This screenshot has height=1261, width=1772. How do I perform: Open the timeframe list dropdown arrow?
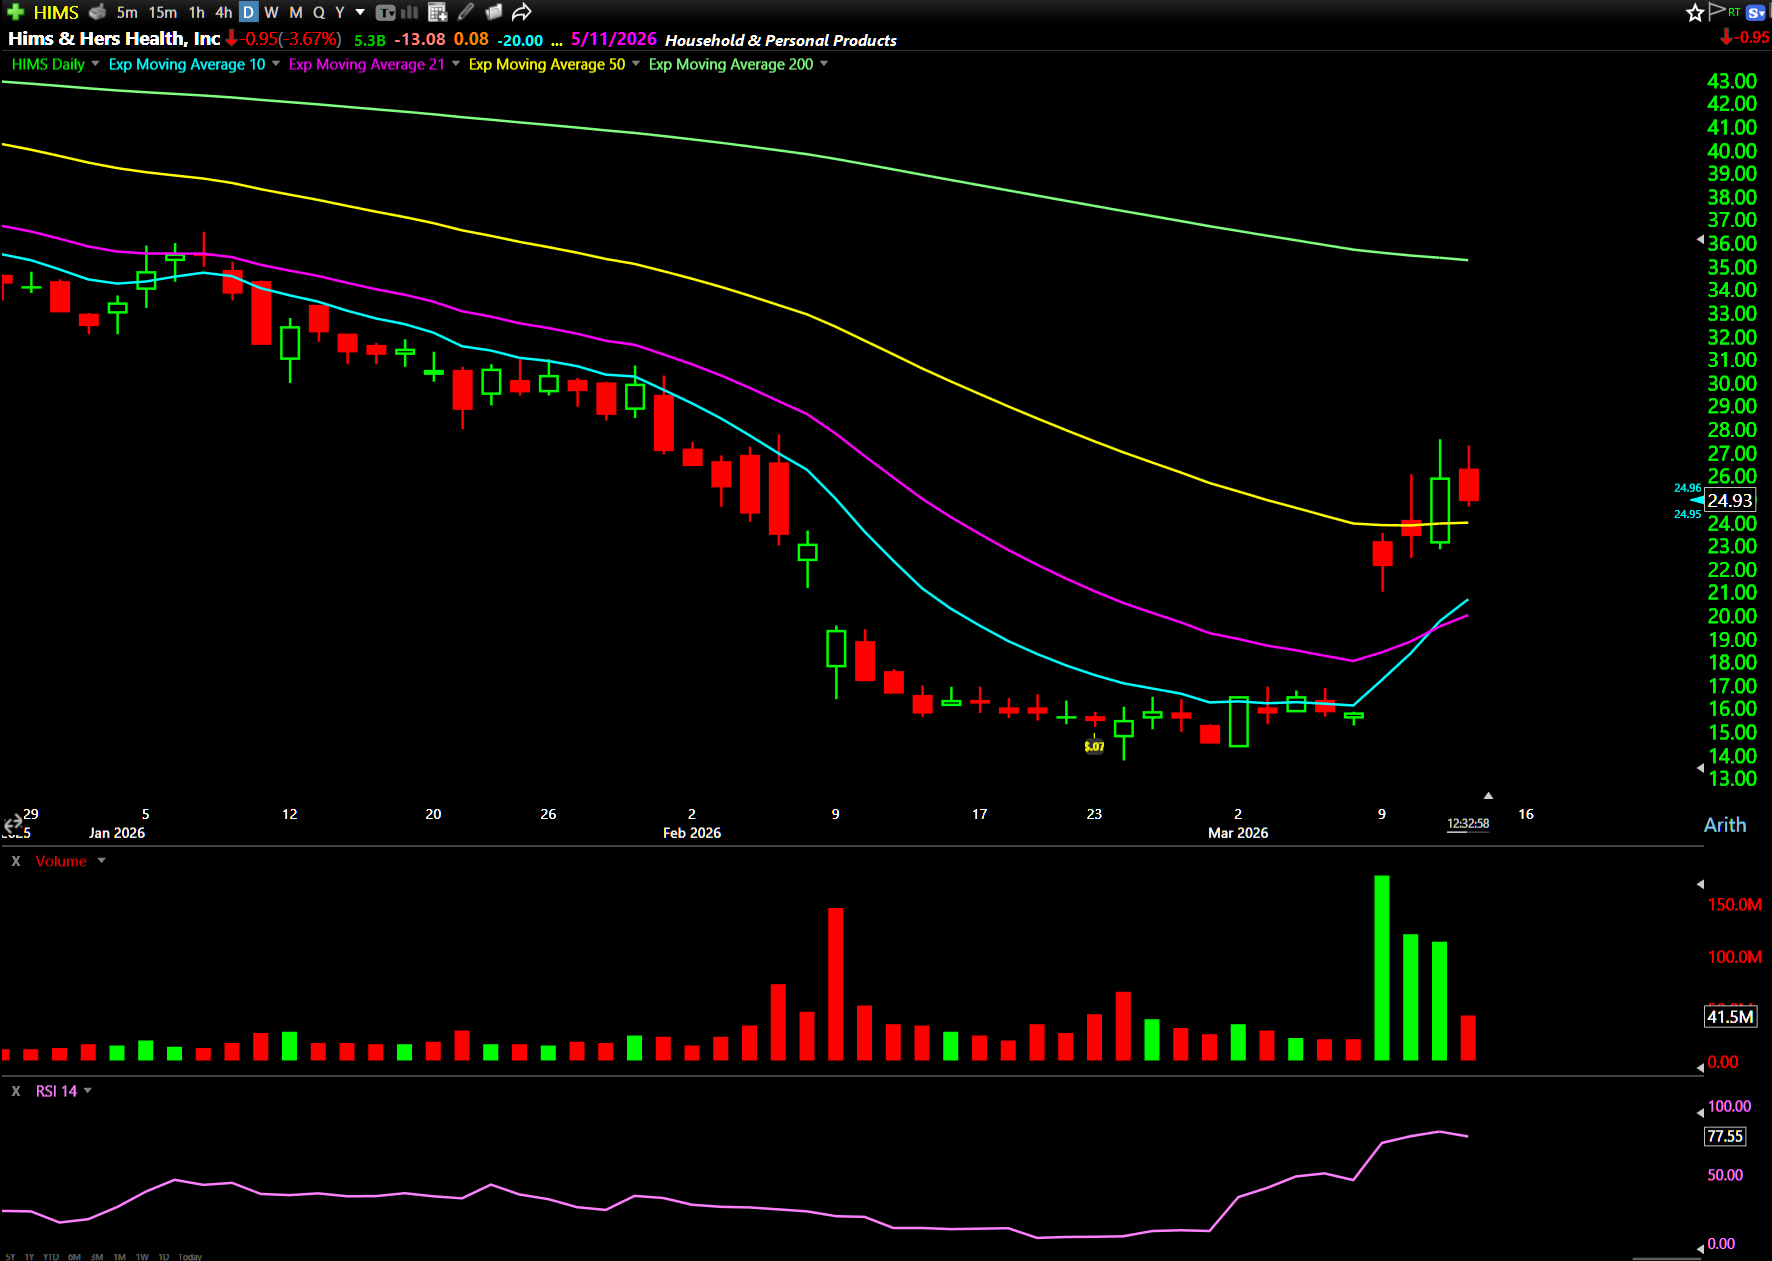pos(360,12)
